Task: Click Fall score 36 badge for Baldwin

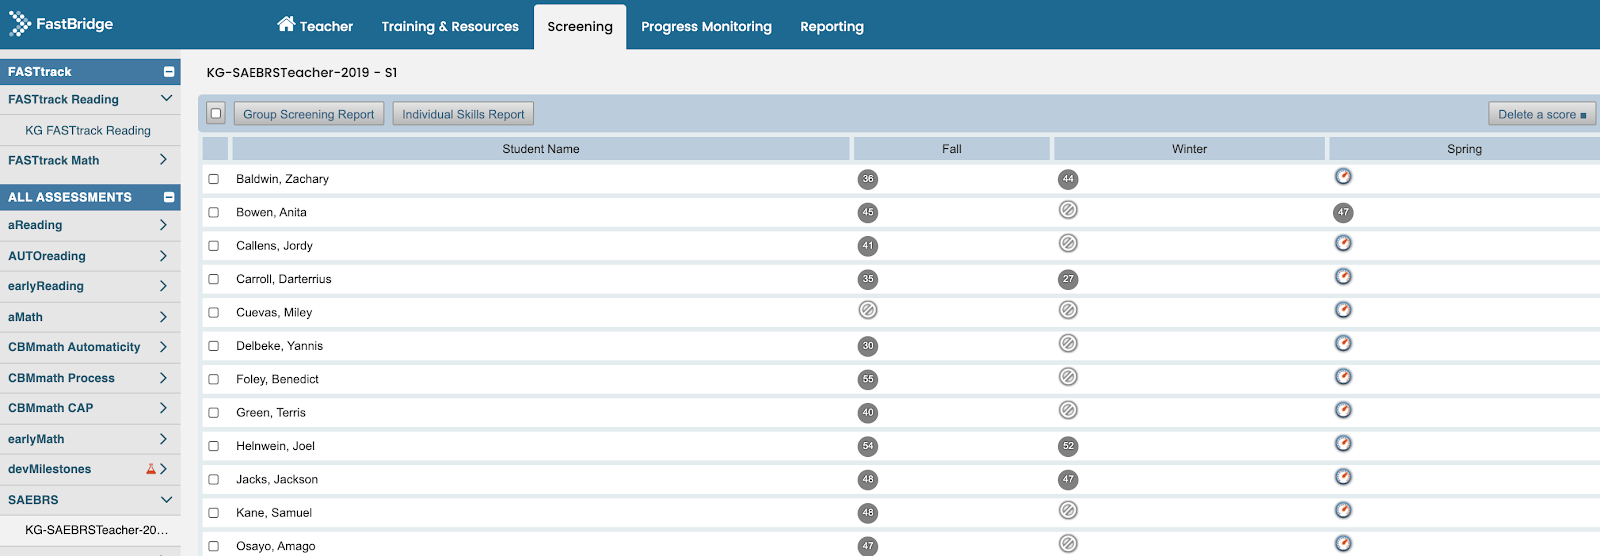Action: [868, 179]
